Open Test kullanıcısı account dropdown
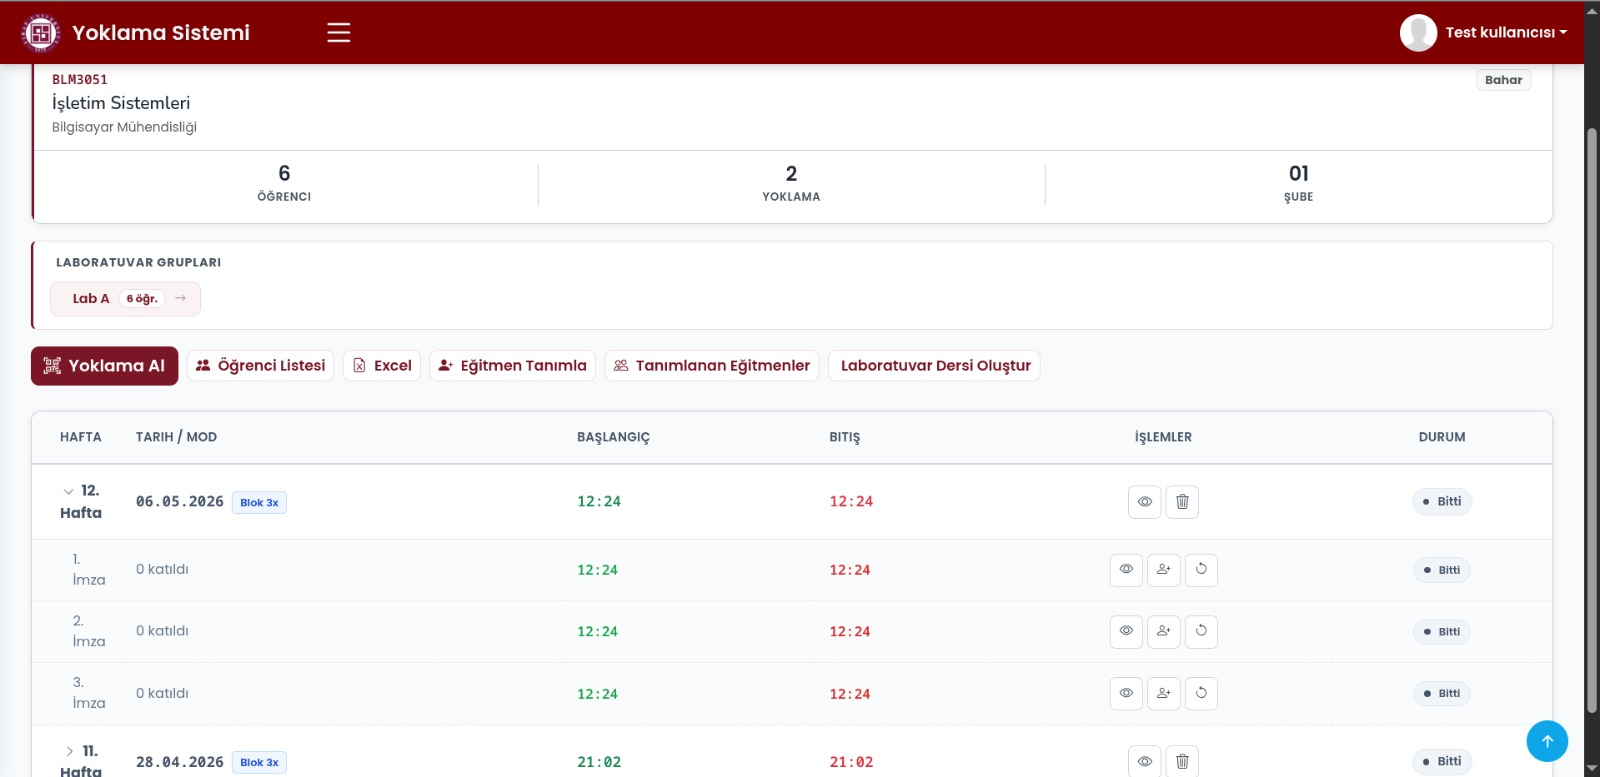Viewport: 1600px width, 777px height. click(1484, 32)
